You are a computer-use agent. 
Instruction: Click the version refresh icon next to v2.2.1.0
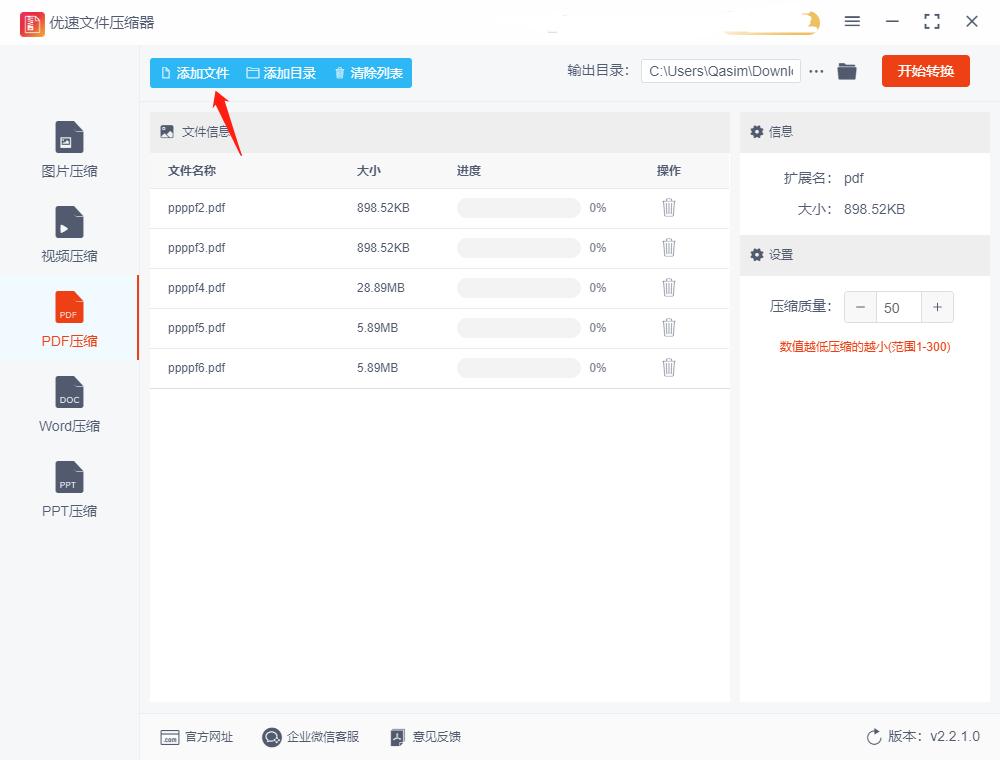pos(871,737)
